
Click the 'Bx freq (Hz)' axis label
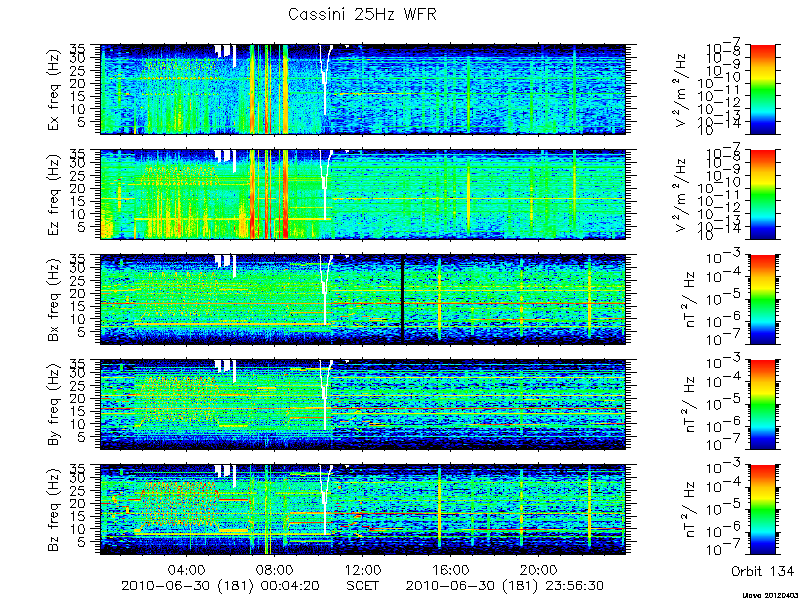click(x=55, y=300)
